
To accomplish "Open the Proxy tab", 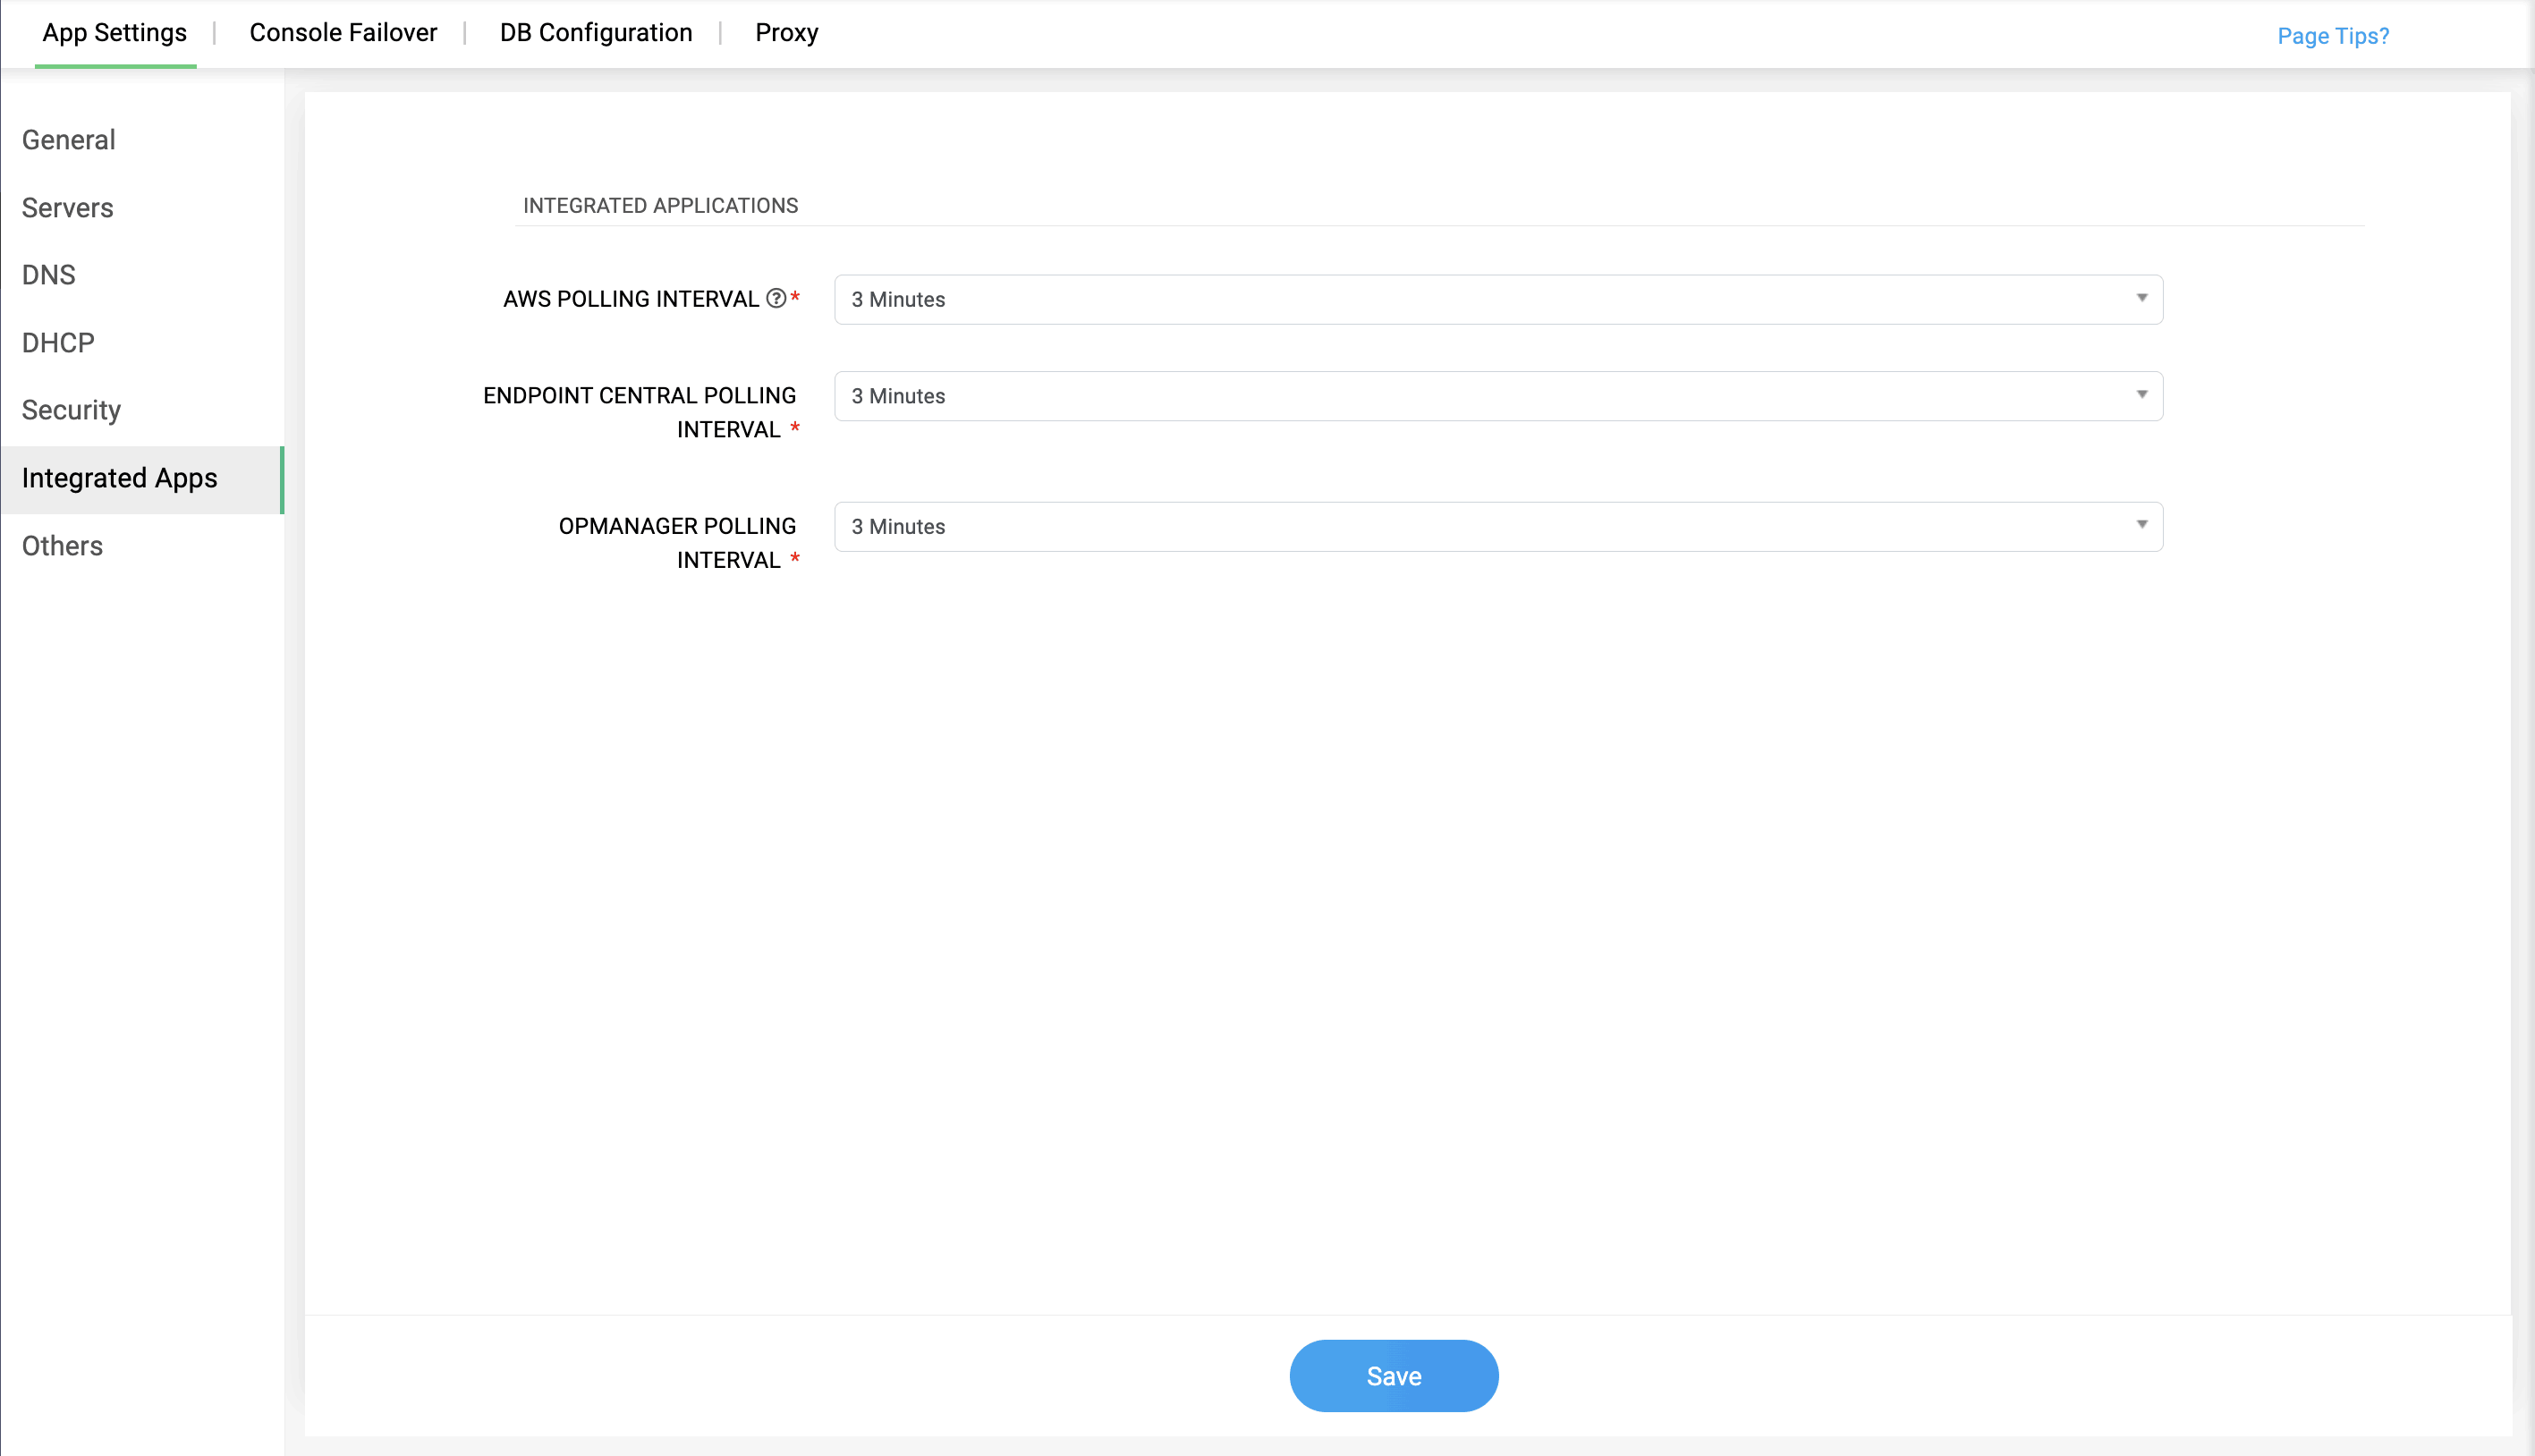I will tap(786, 33).
